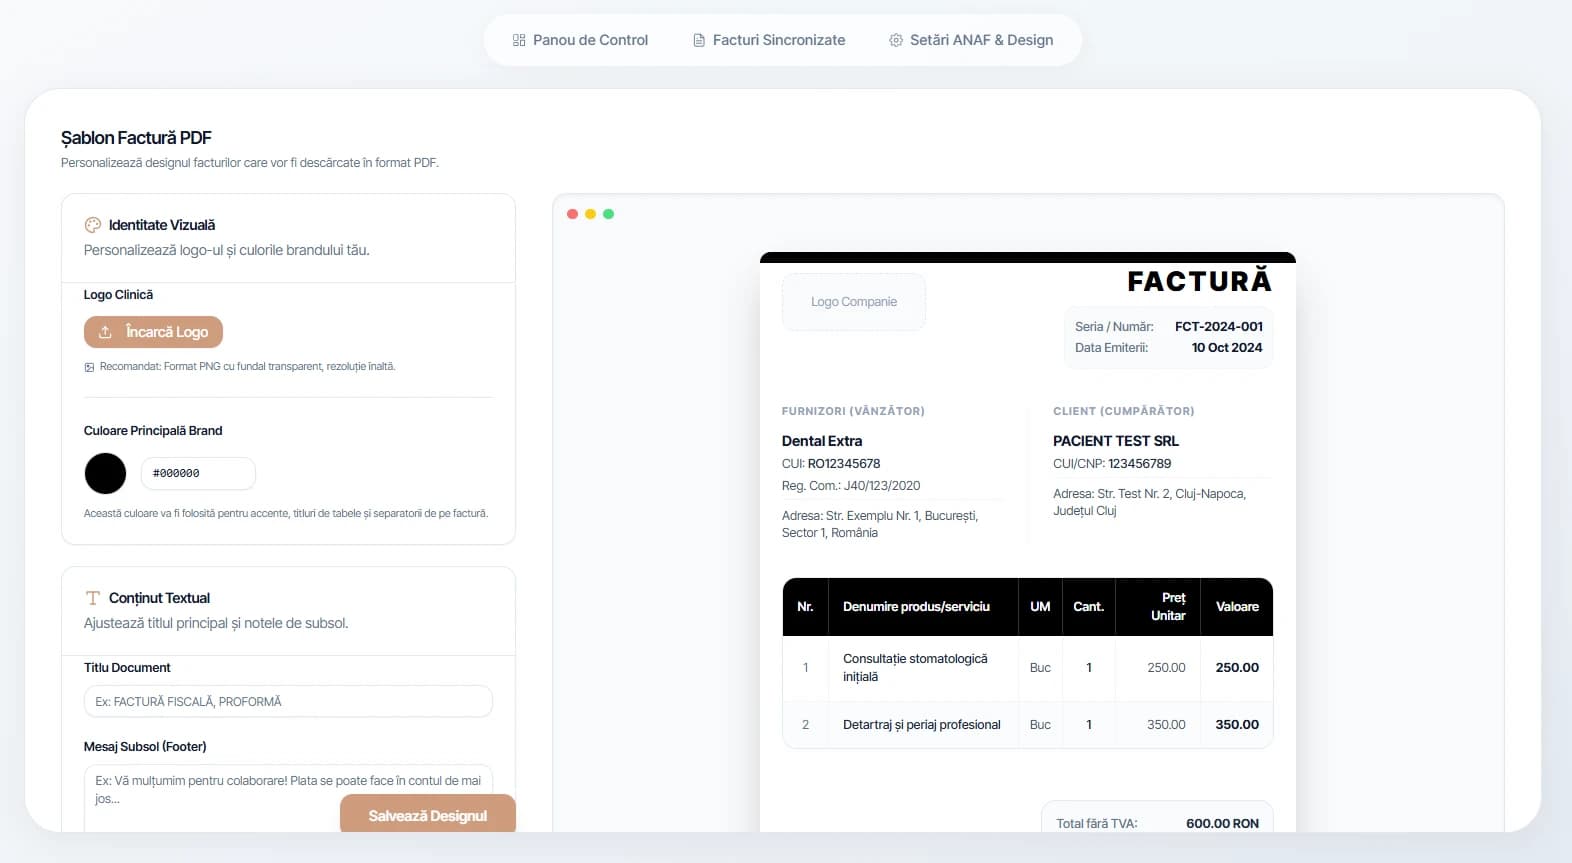
Task: Click the UM column header
Action: (1040, 607)
